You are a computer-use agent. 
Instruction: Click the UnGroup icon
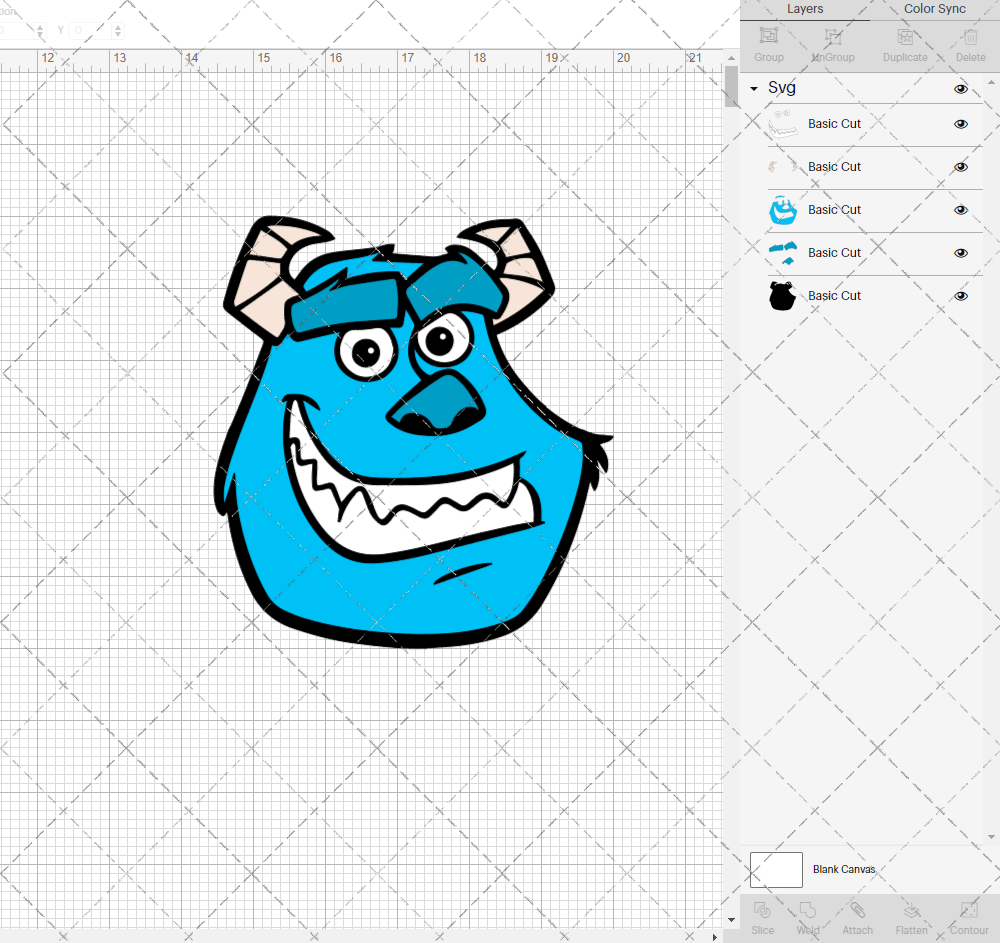[x=832, y=36]
